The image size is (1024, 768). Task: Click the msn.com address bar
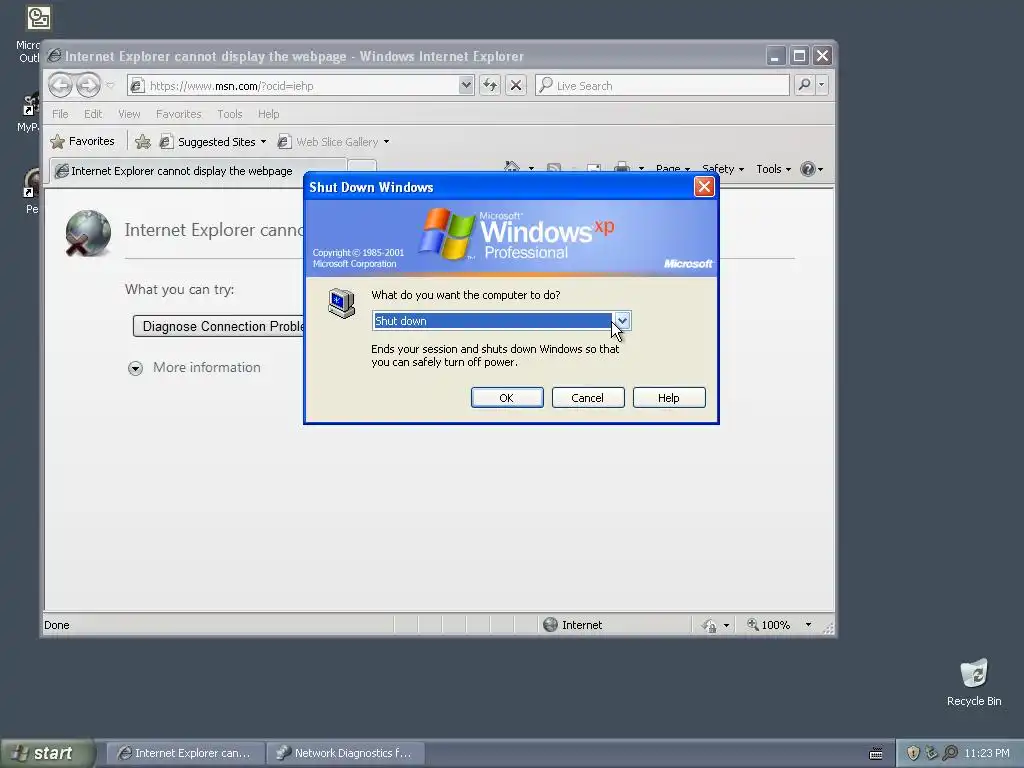click(294, 86)
